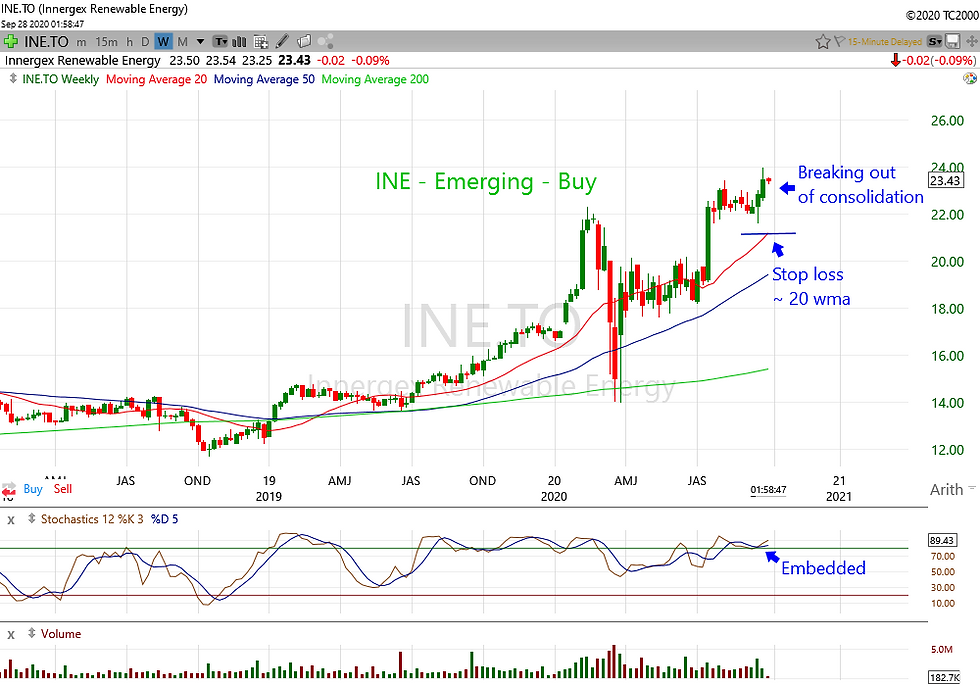
Task: Open the INE.TO Weekly plot label
Action: pos(61,79)
